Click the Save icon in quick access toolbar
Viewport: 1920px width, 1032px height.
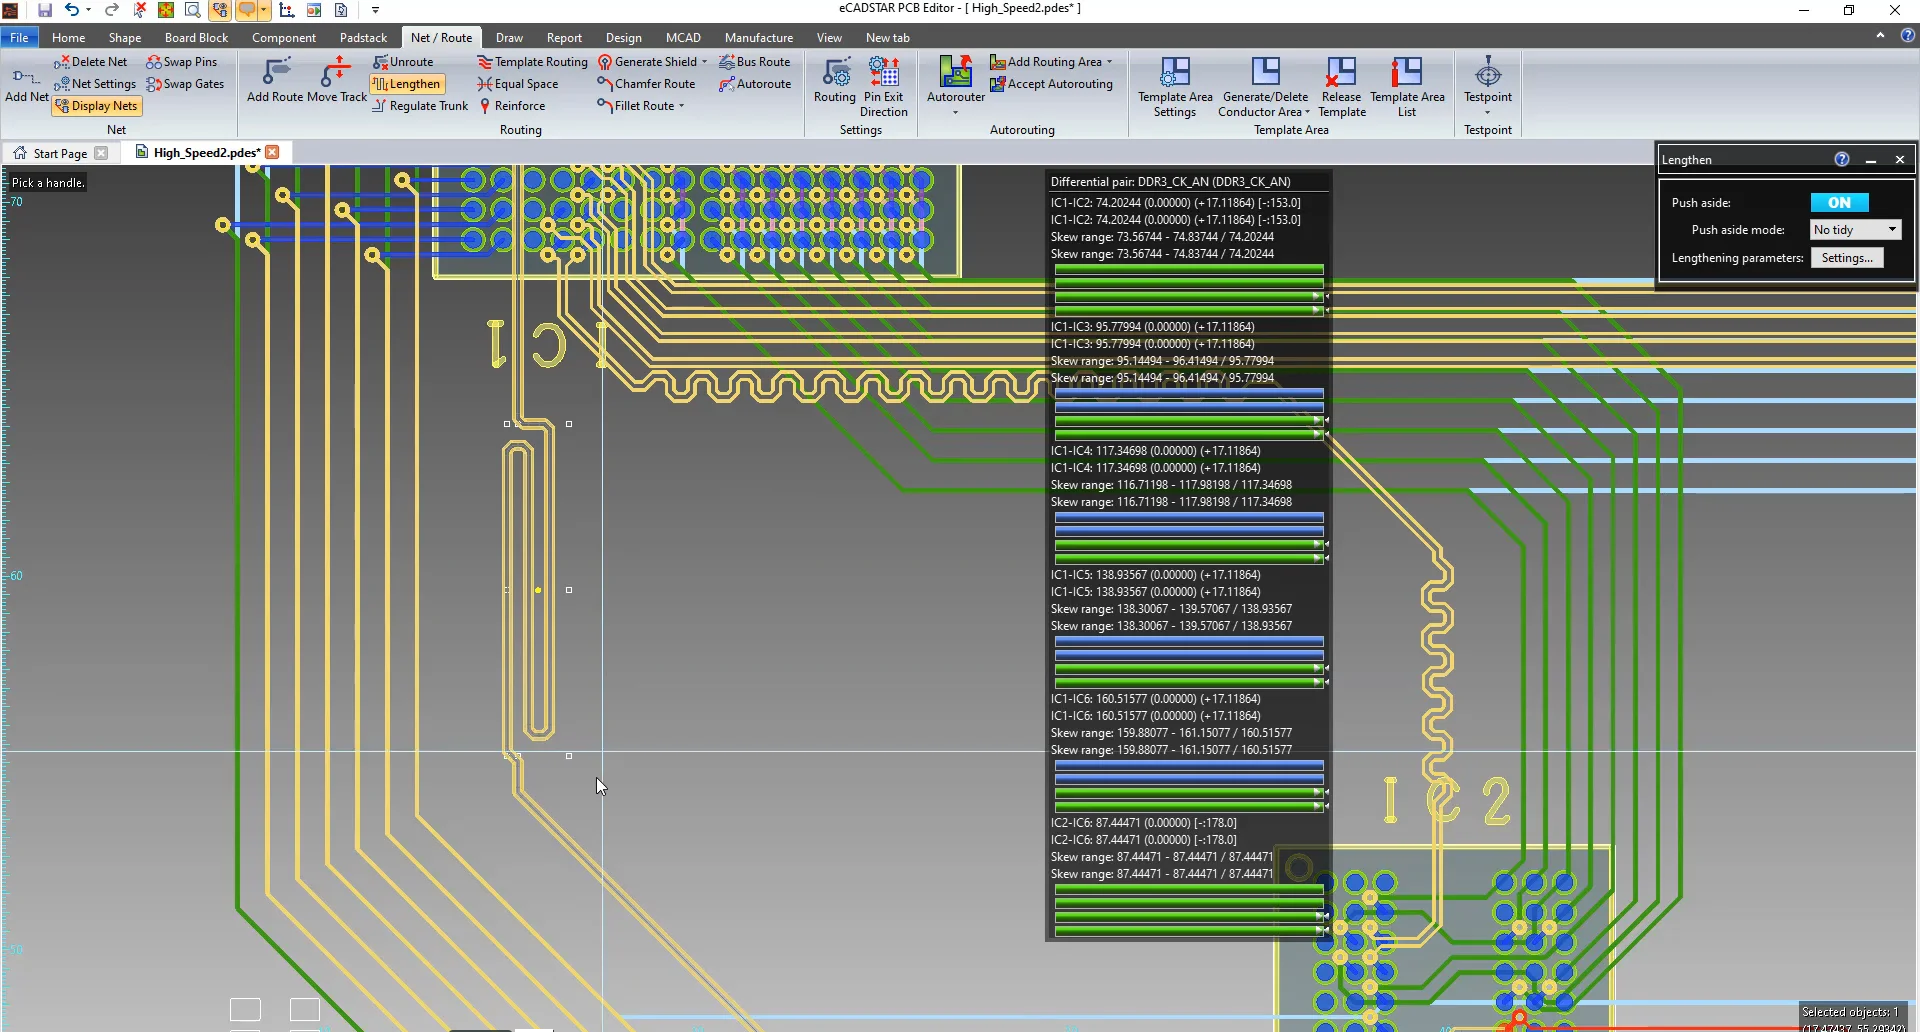(x=45, y=10)
